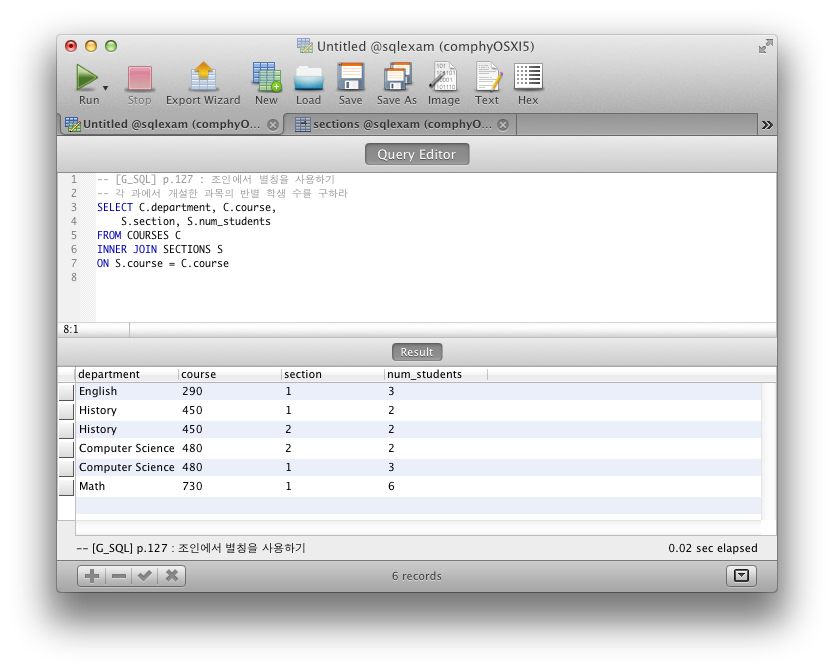Apply changes with the checkmark button

tap(145, 576)
